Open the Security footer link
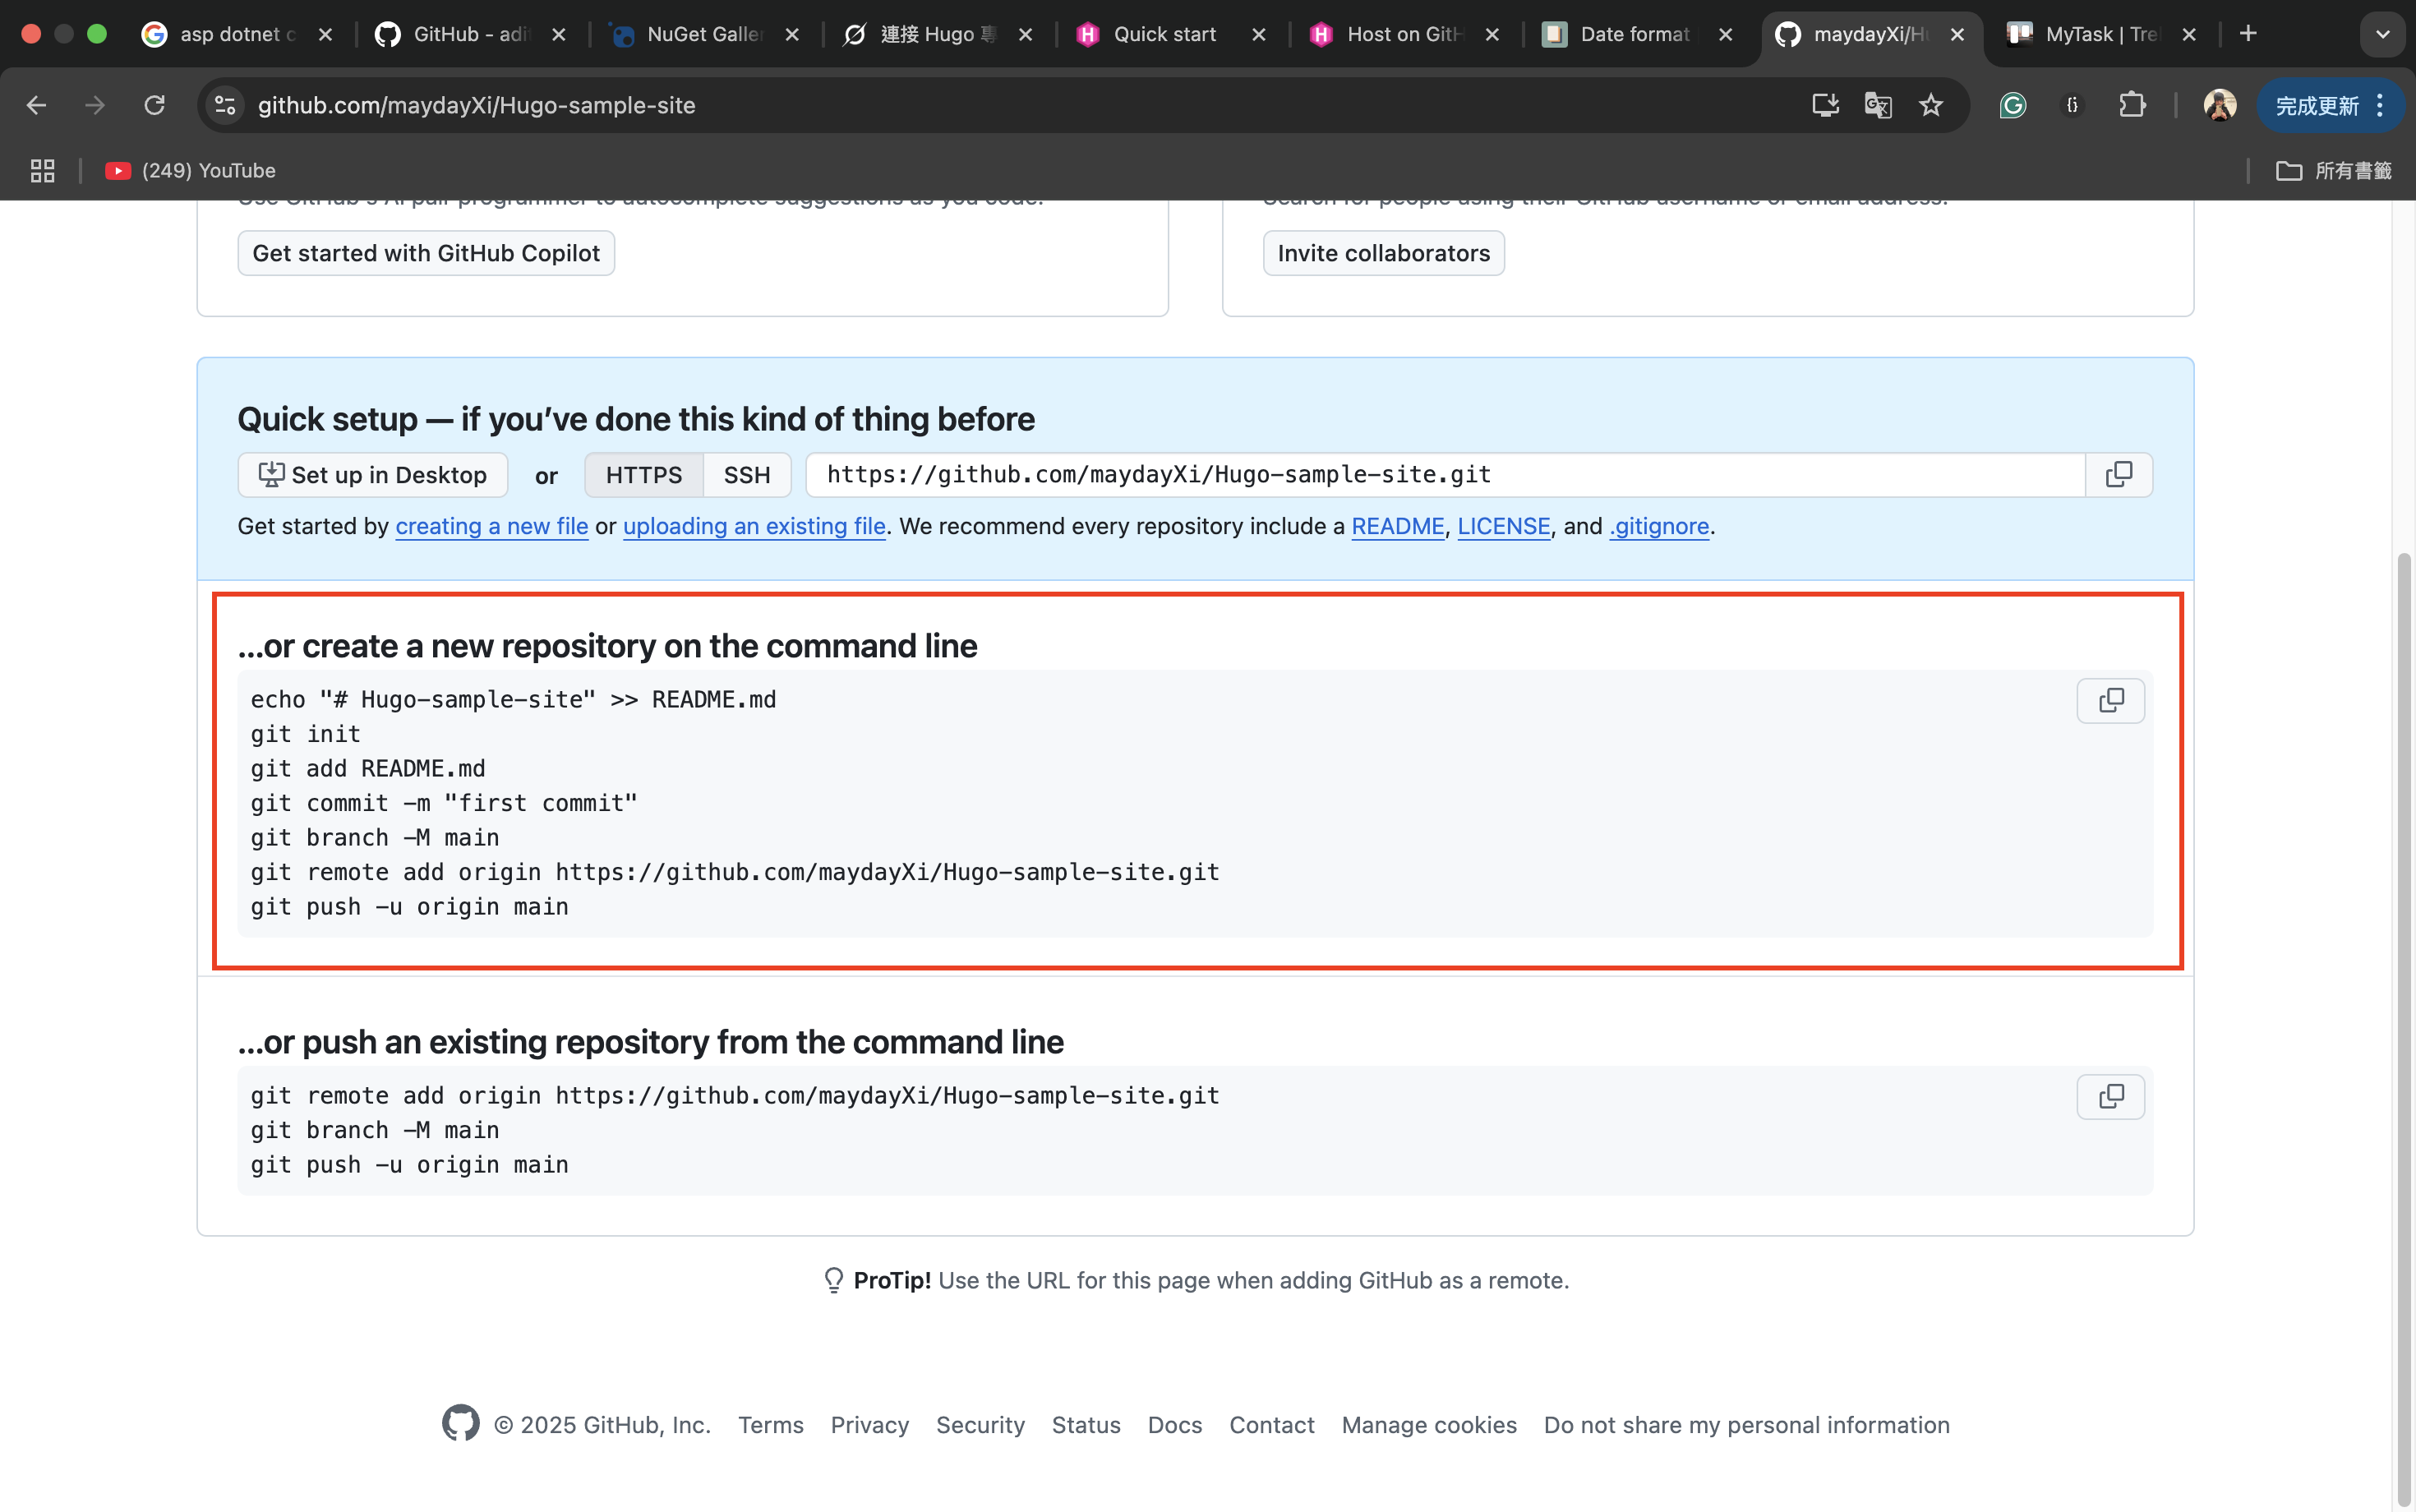This screenshot has width=2416, height=1512. click(x=980, y=1425)
